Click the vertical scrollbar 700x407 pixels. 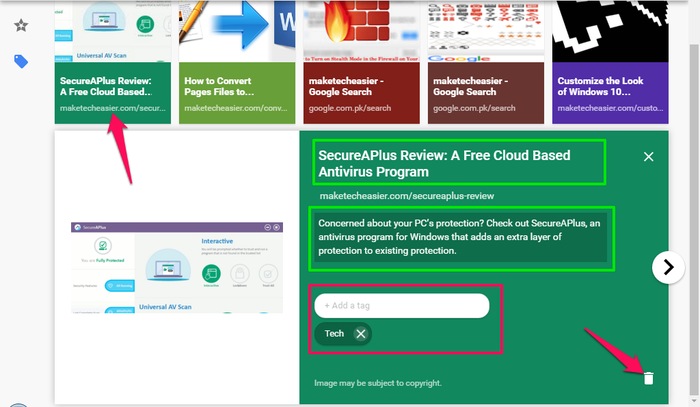[693, 219]
